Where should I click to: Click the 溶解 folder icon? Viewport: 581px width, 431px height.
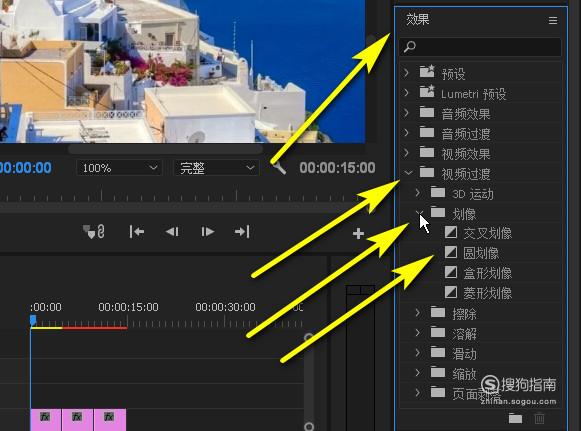438,332
